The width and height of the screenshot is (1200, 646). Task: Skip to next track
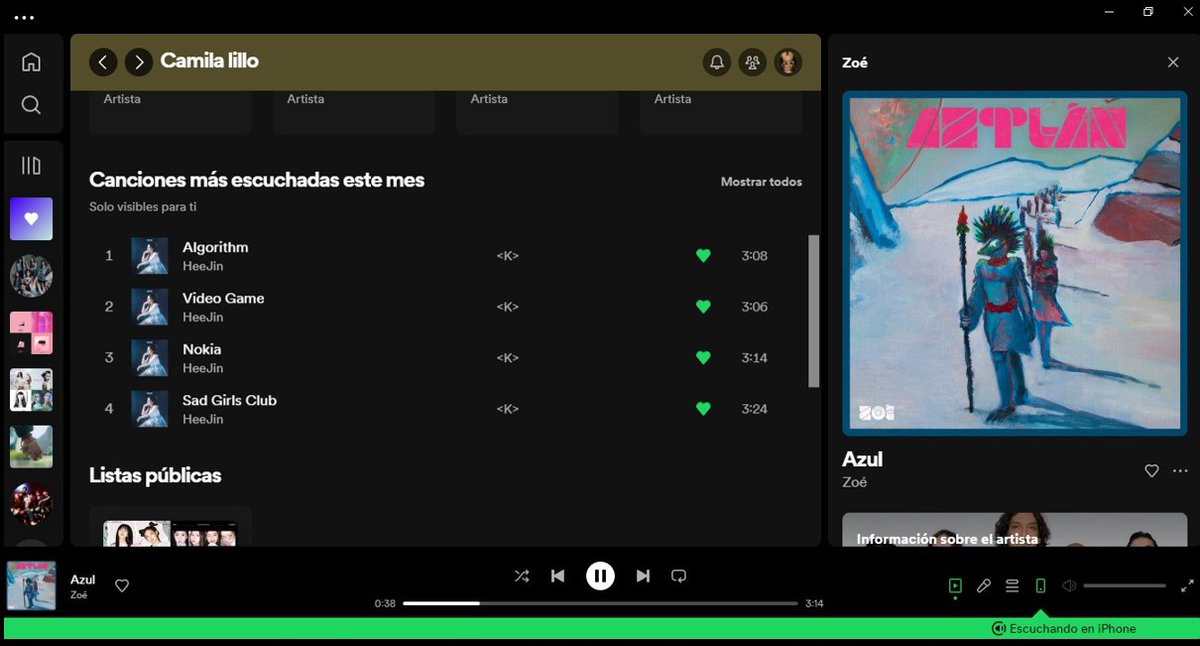[x=643, y=576]
